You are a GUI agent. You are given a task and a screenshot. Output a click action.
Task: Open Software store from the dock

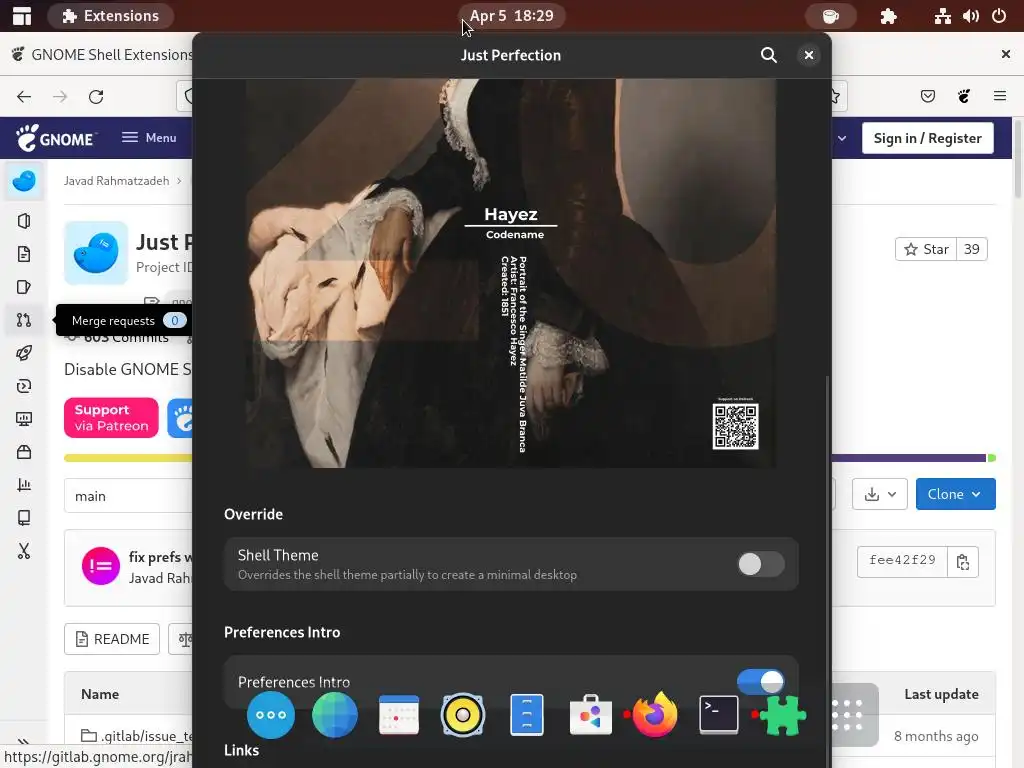click(590, 715)
